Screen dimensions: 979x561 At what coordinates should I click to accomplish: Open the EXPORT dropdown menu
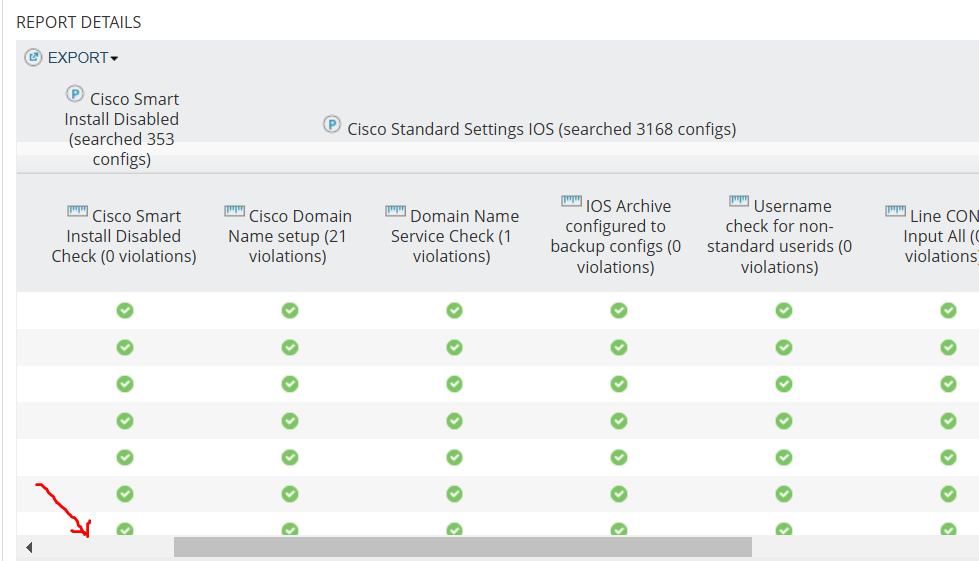(82, 58)
